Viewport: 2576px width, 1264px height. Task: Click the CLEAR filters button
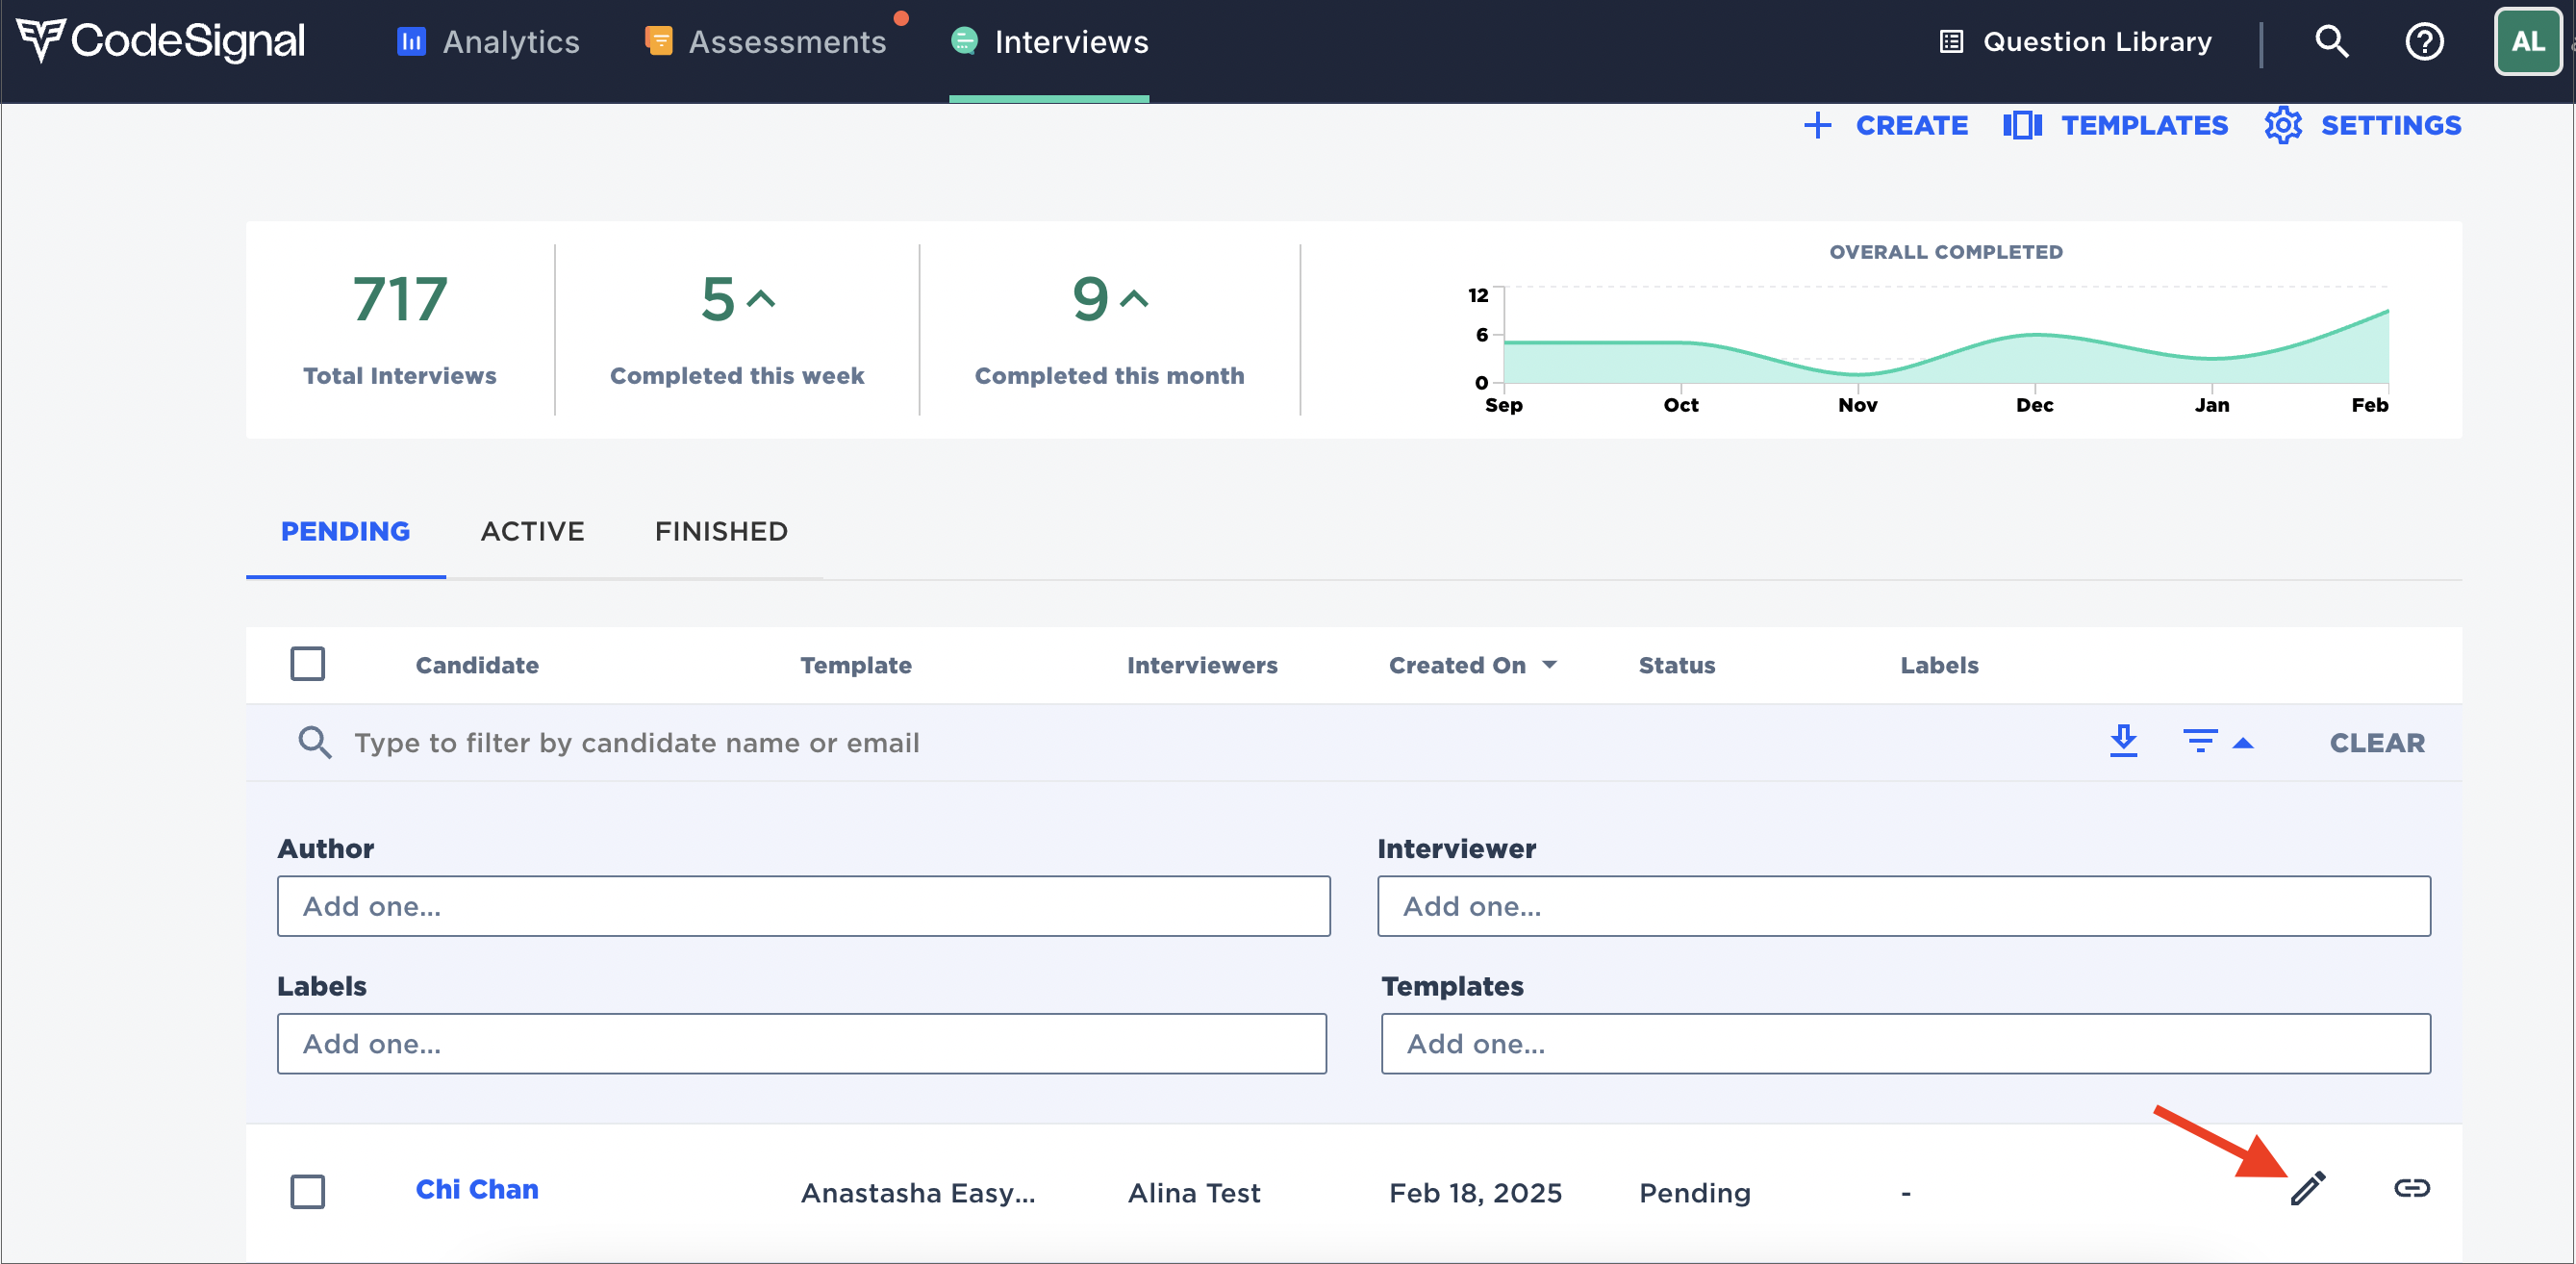coord(2377,742)
